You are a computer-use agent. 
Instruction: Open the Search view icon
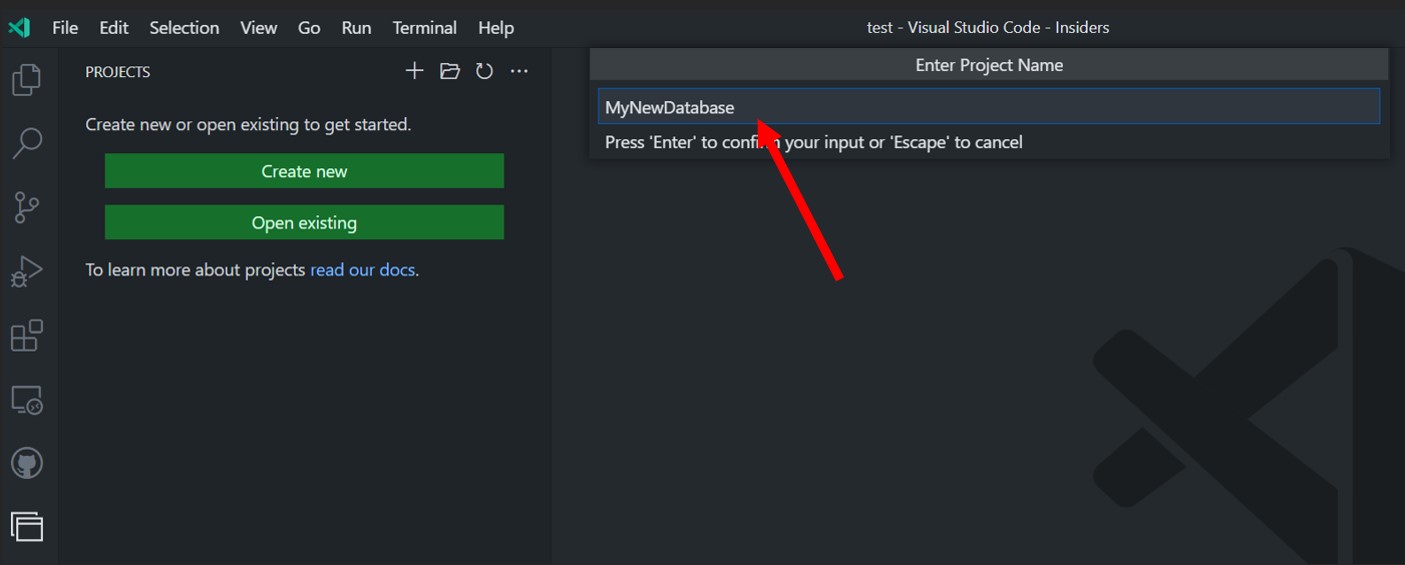[x=27, y=143]
